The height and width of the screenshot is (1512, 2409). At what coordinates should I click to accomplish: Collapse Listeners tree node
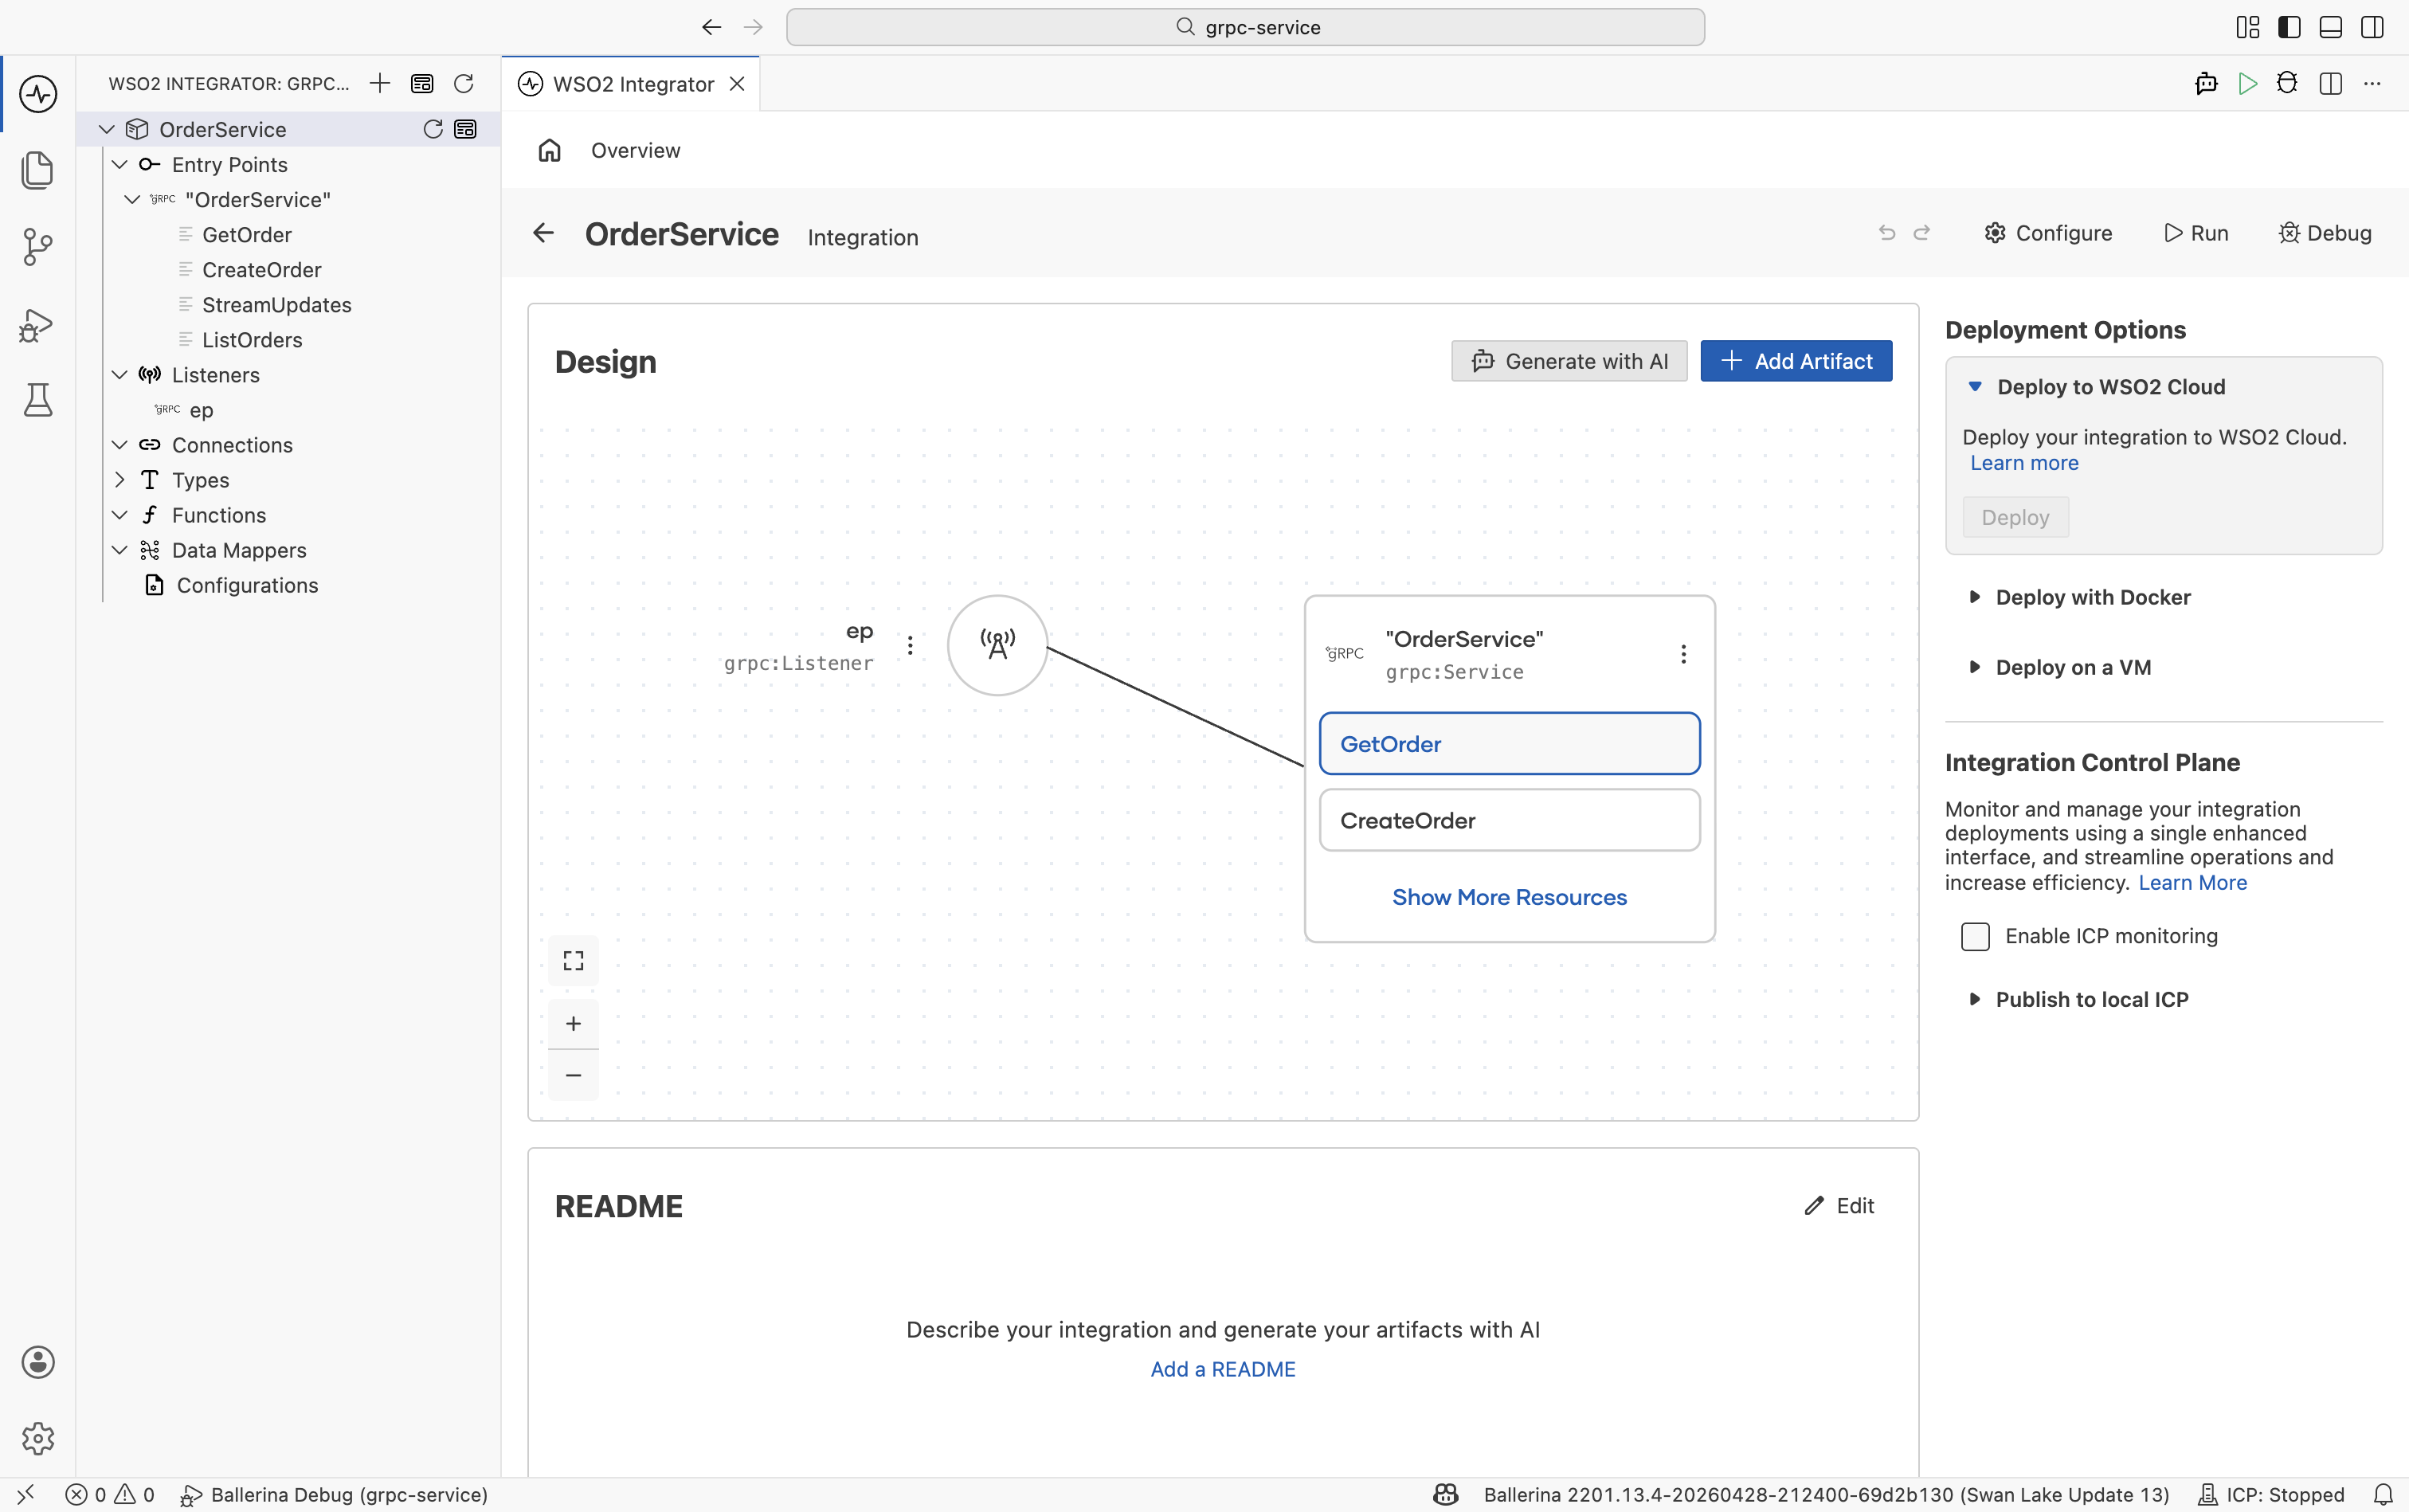pos(119,374)
